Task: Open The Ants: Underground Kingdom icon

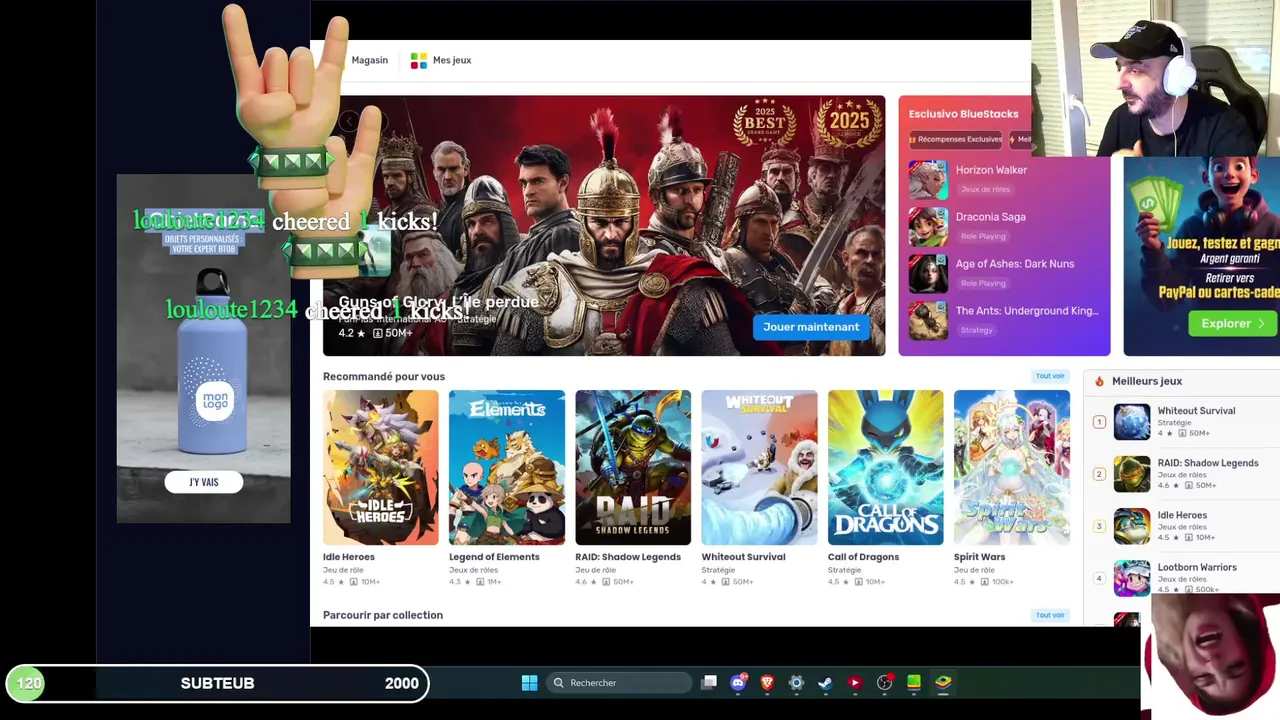Action: point(927,321)
